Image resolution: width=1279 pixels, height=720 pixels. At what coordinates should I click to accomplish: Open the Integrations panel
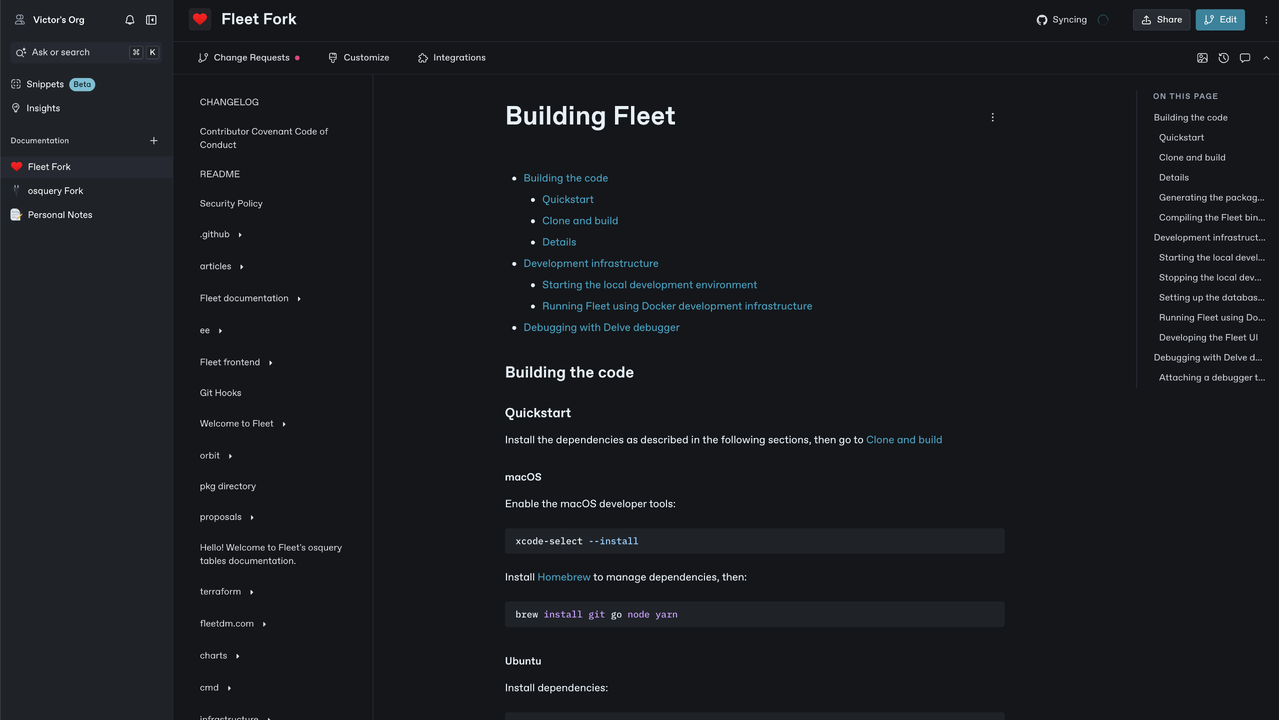coord(451,57)
